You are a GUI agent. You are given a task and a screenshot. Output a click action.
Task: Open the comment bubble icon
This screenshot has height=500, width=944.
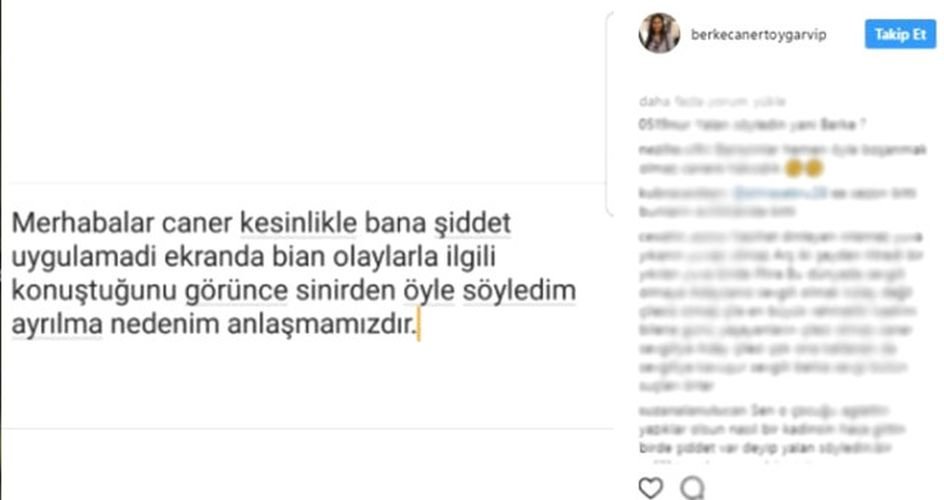692,488
